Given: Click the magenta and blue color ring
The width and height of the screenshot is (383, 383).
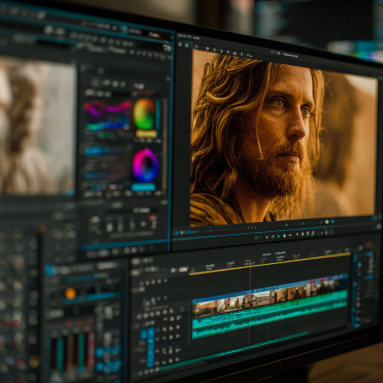Looking at the screenshot, I should pyautogui.click(x=145, y=165).
